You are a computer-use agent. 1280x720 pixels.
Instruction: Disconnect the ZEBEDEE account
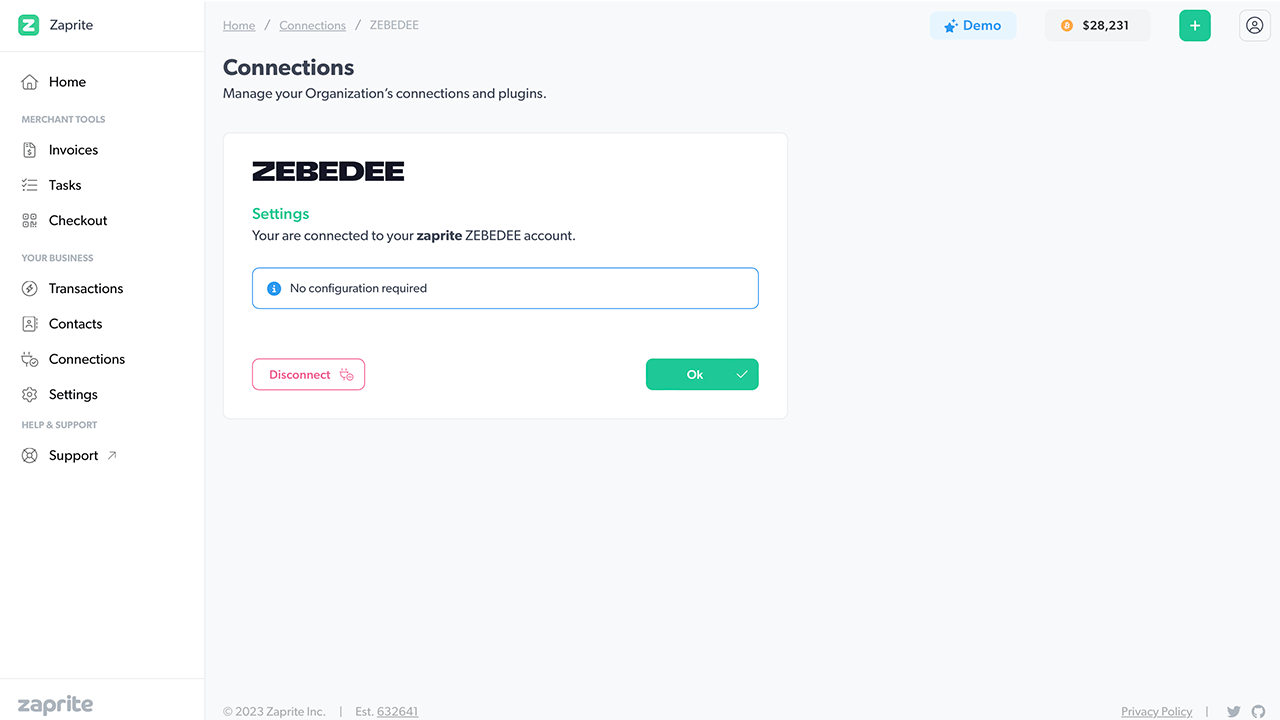(x=308, y=374)
